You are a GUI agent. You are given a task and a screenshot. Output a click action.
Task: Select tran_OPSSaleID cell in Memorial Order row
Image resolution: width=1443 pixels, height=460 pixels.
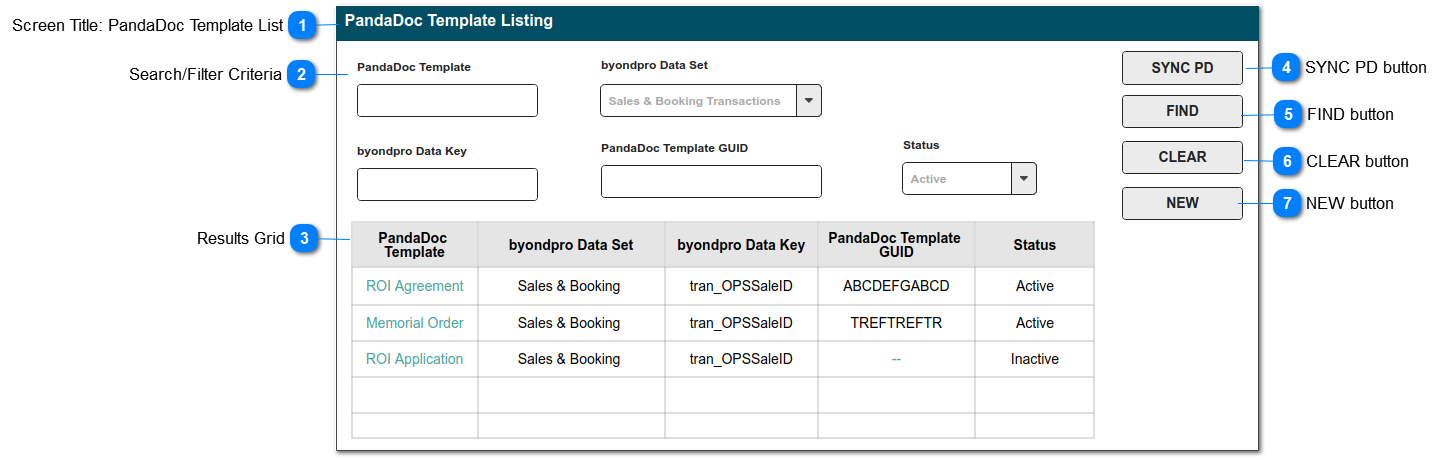741,323
